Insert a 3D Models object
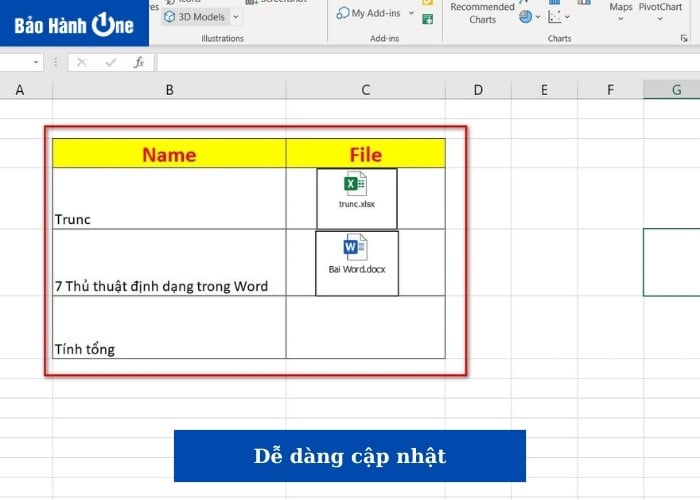This screenshot has width=700, height=500. pos(195,17)
